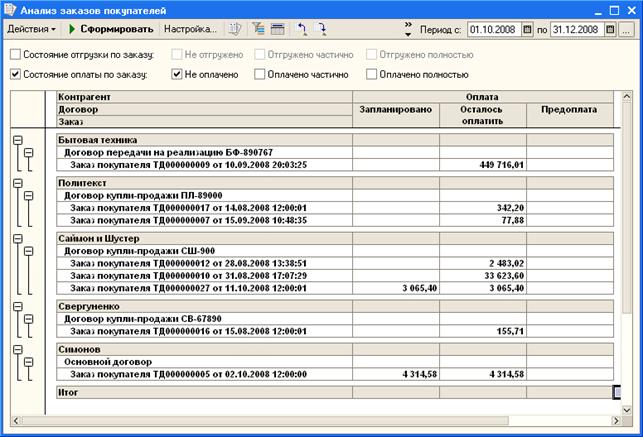The height and width of the screenshot is (437, 643).
Task: Click the first blue curved-arrow toolbar icon
Action: click(302, 30)
